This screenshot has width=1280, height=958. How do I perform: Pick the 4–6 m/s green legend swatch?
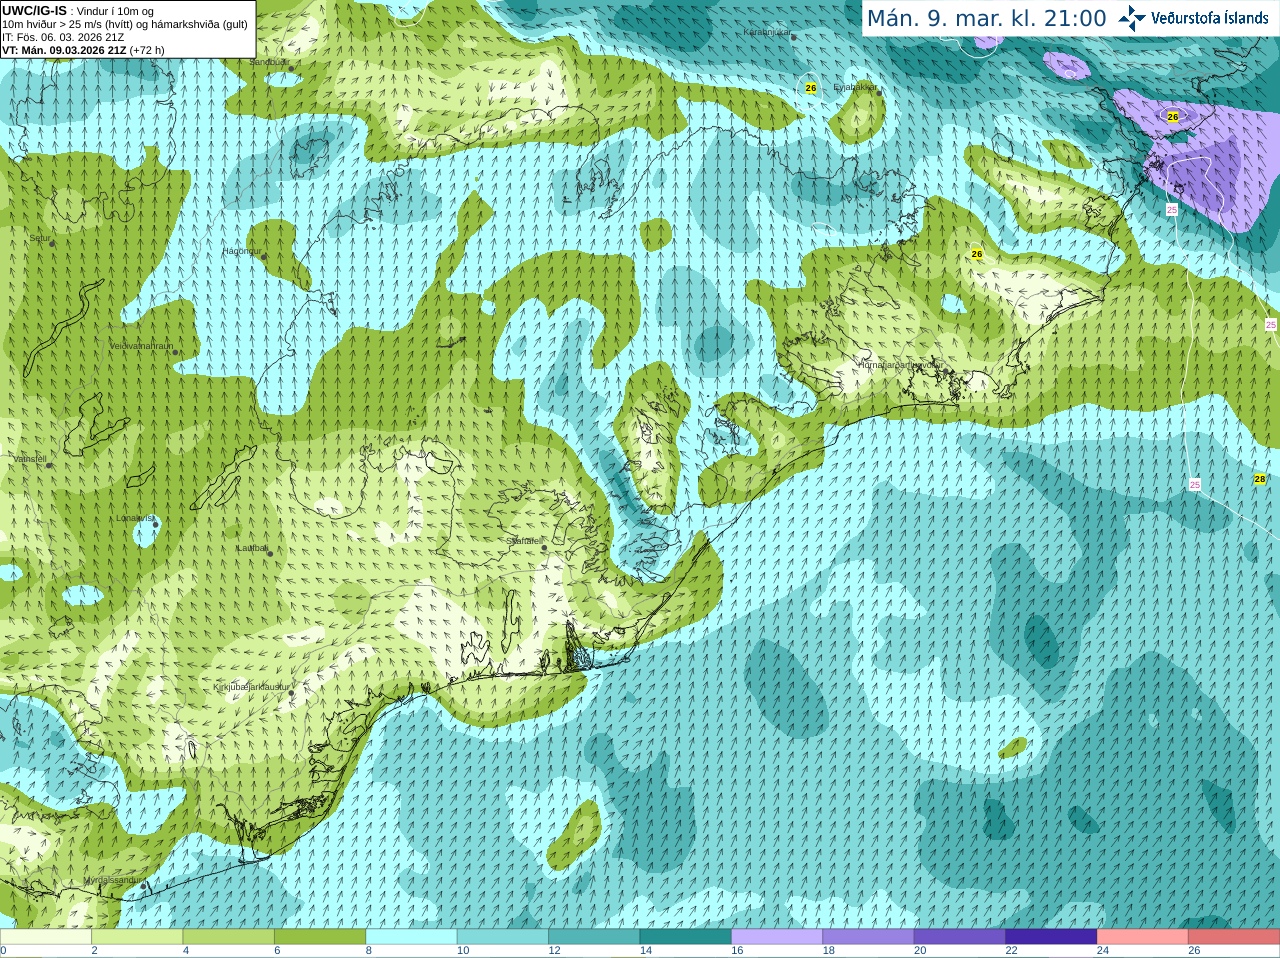(229, 937)
